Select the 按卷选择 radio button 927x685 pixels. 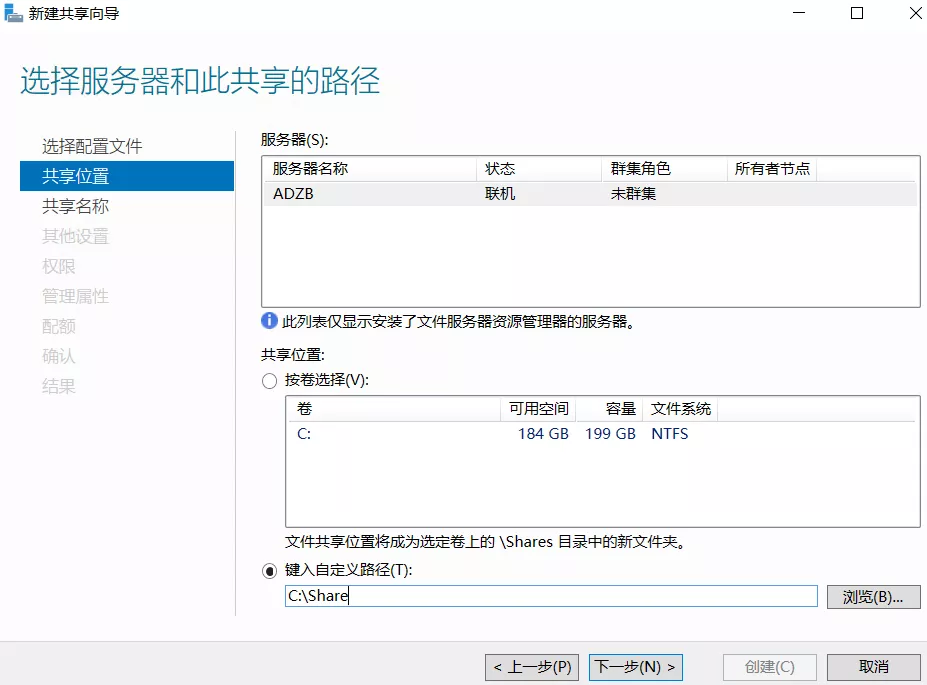click(269, 381)
